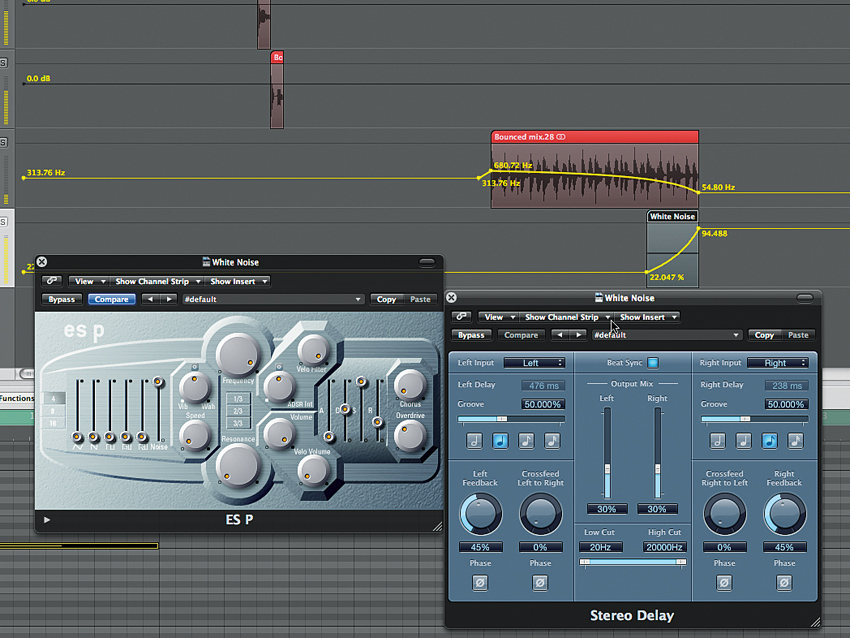Invert phase under Left Feedback
Image resolution: width=850 pixels, height=638 pixels.
pyautogui.click(x=480, y=583)
